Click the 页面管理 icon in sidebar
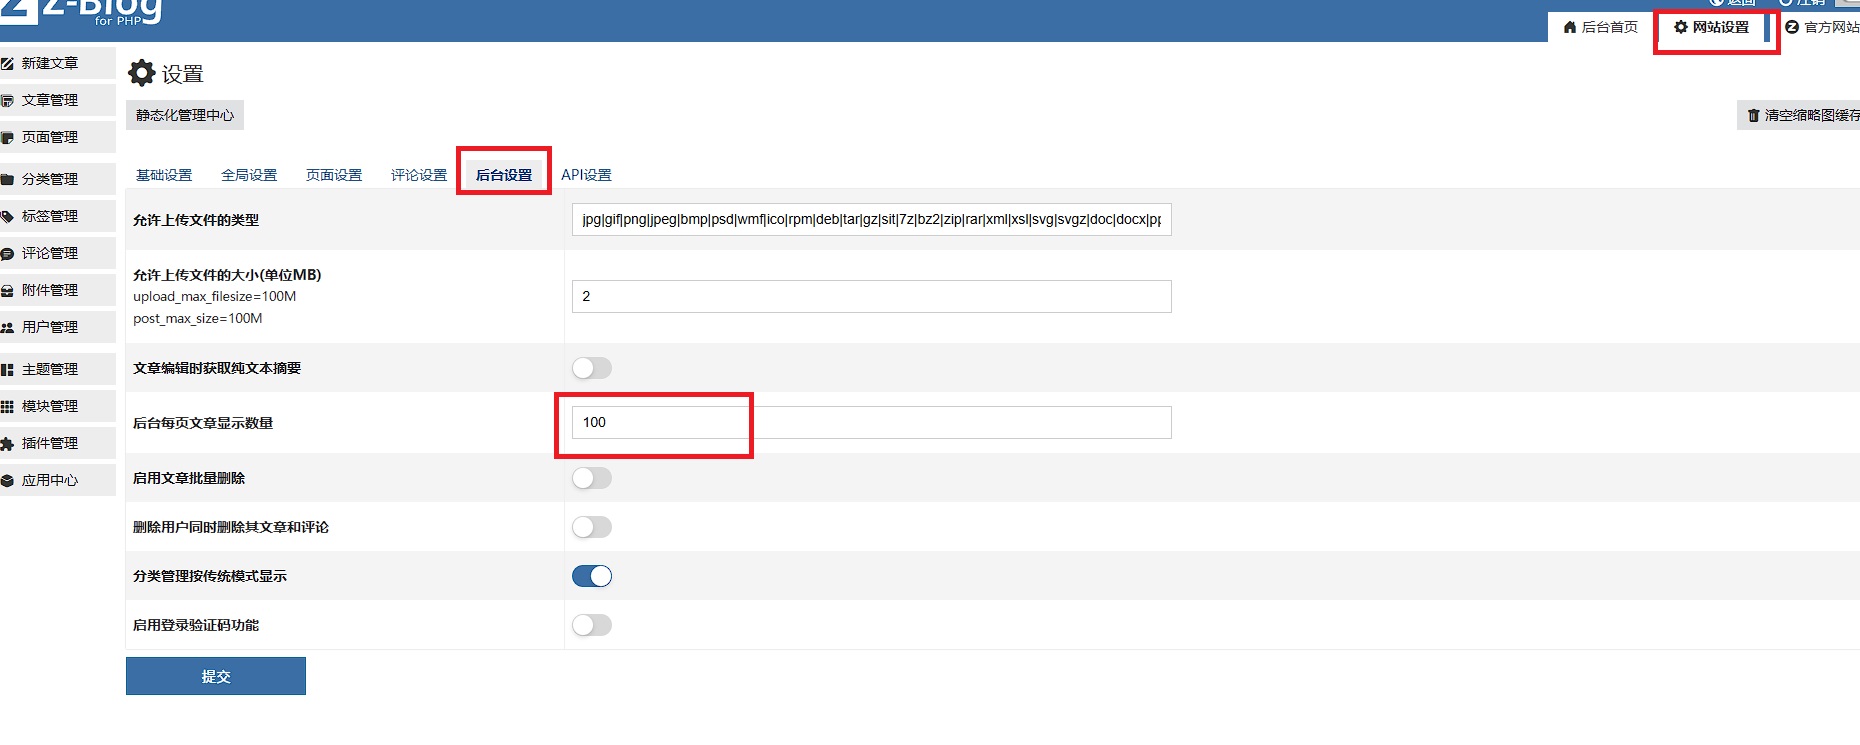The height and width of the screenshot is (745, 1860). [7, 138]
